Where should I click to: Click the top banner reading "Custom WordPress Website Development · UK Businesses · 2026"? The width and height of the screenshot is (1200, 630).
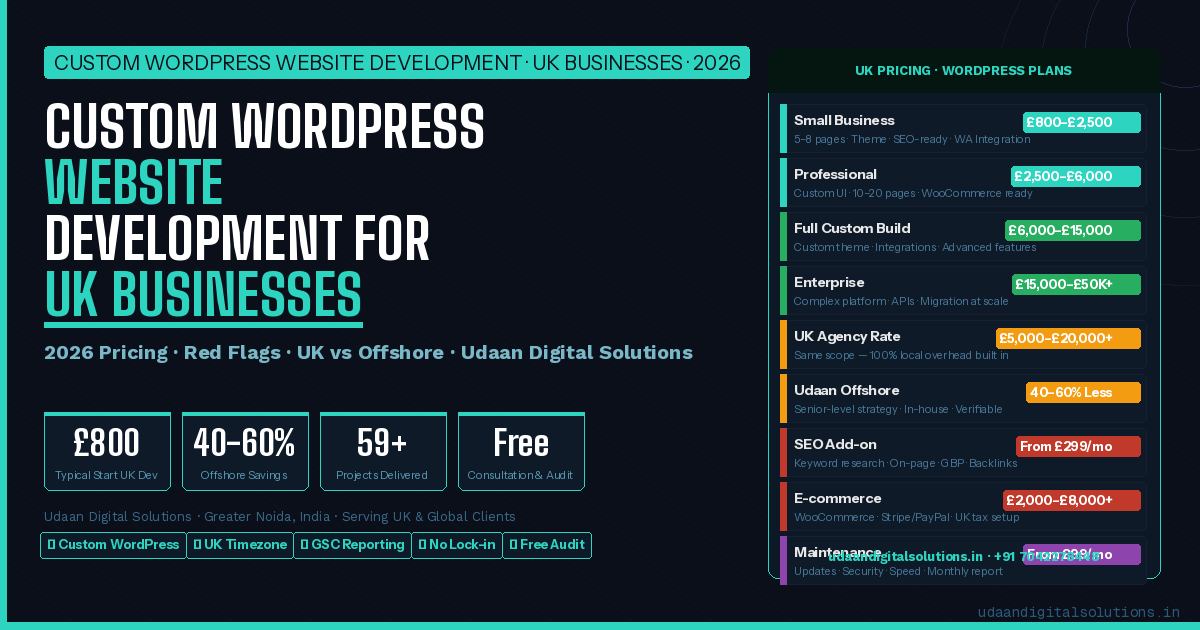[397, 63]
